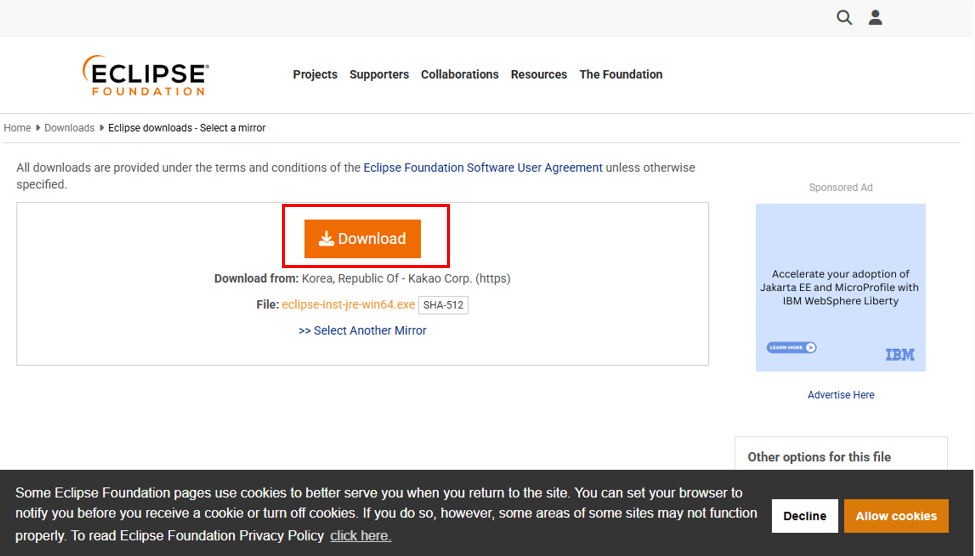The width and height of the screenshot is (975, 556).
Task: Click 'Other options for this file' heading
Action: click(x=819, y=457)
